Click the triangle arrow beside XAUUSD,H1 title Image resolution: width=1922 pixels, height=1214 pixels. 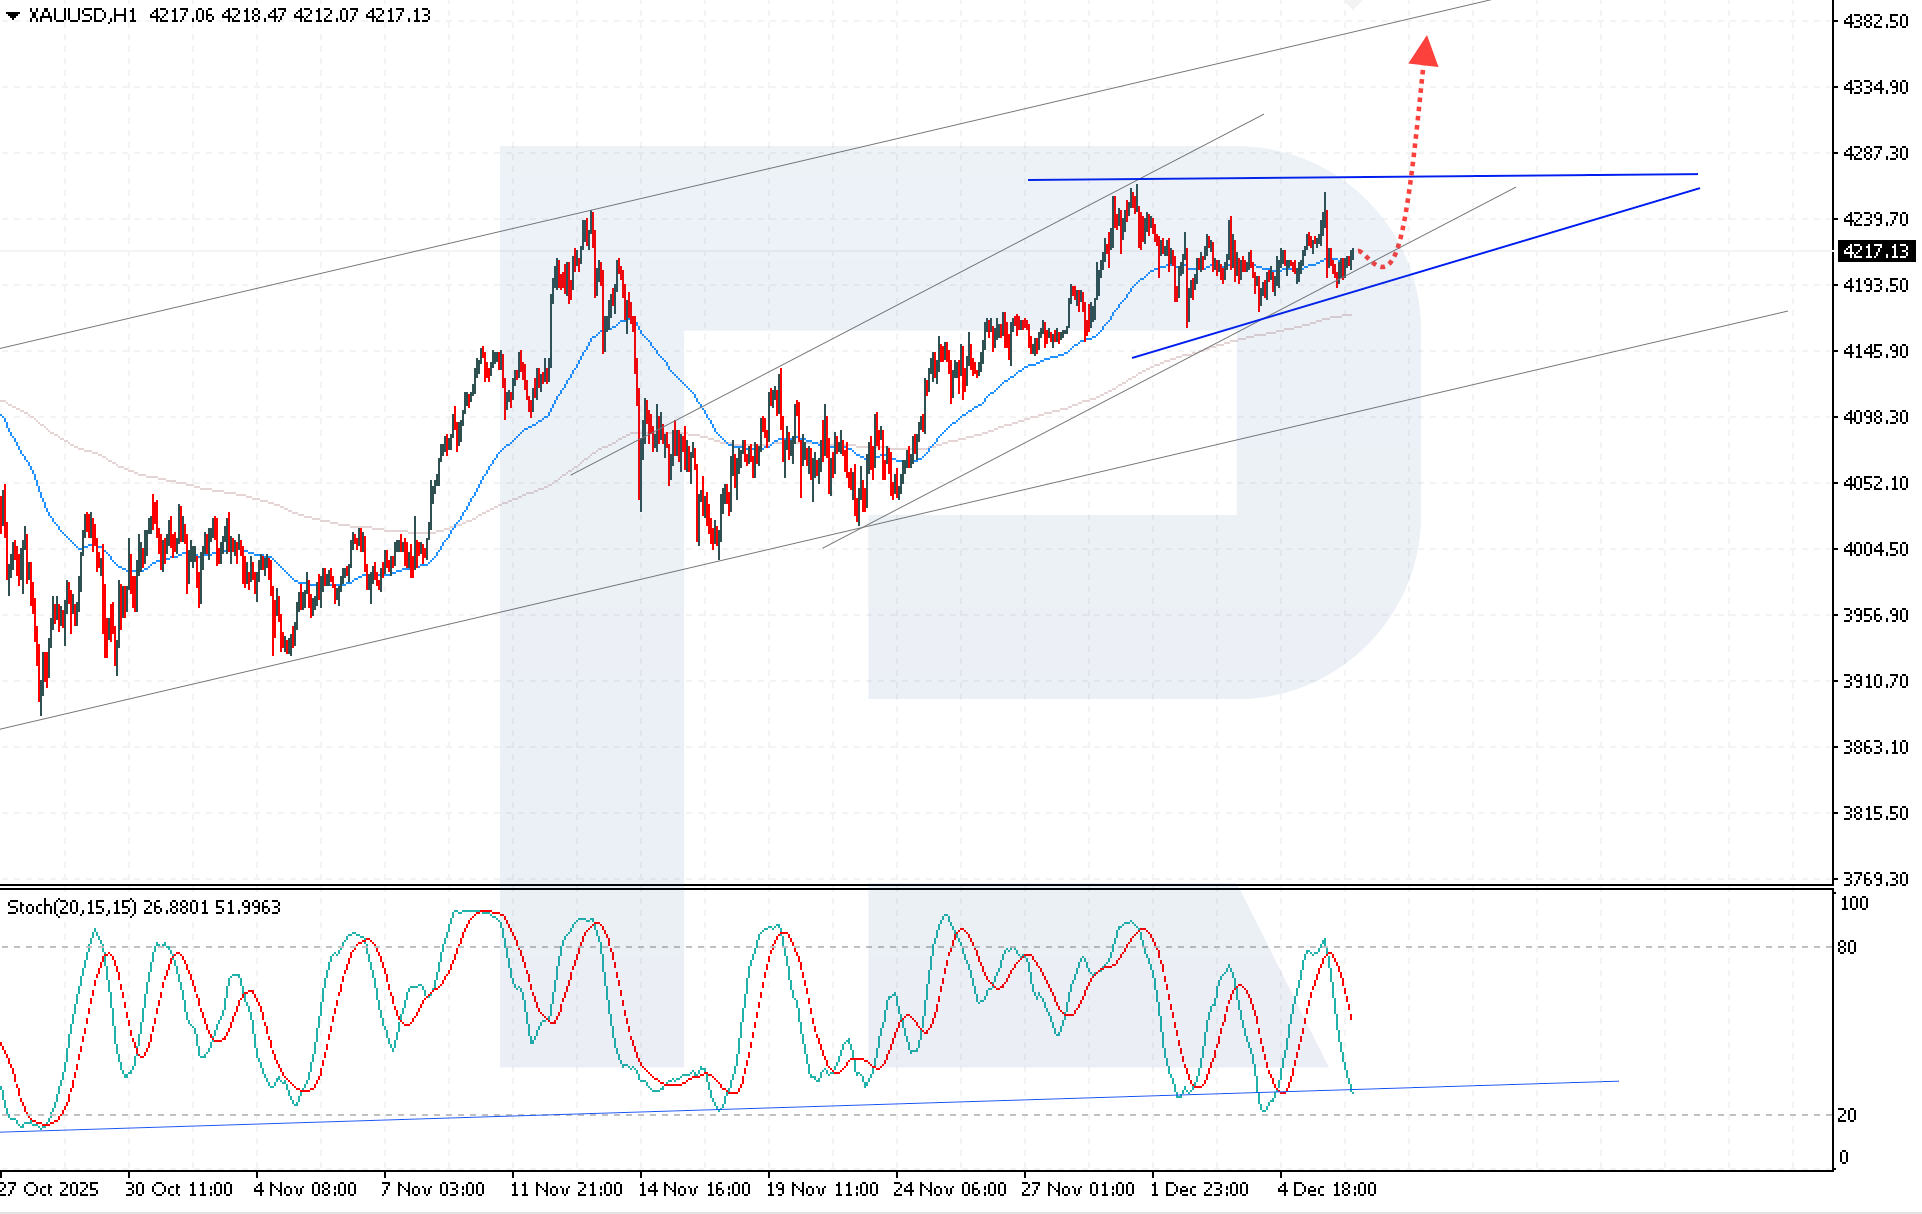pos(12,15)
